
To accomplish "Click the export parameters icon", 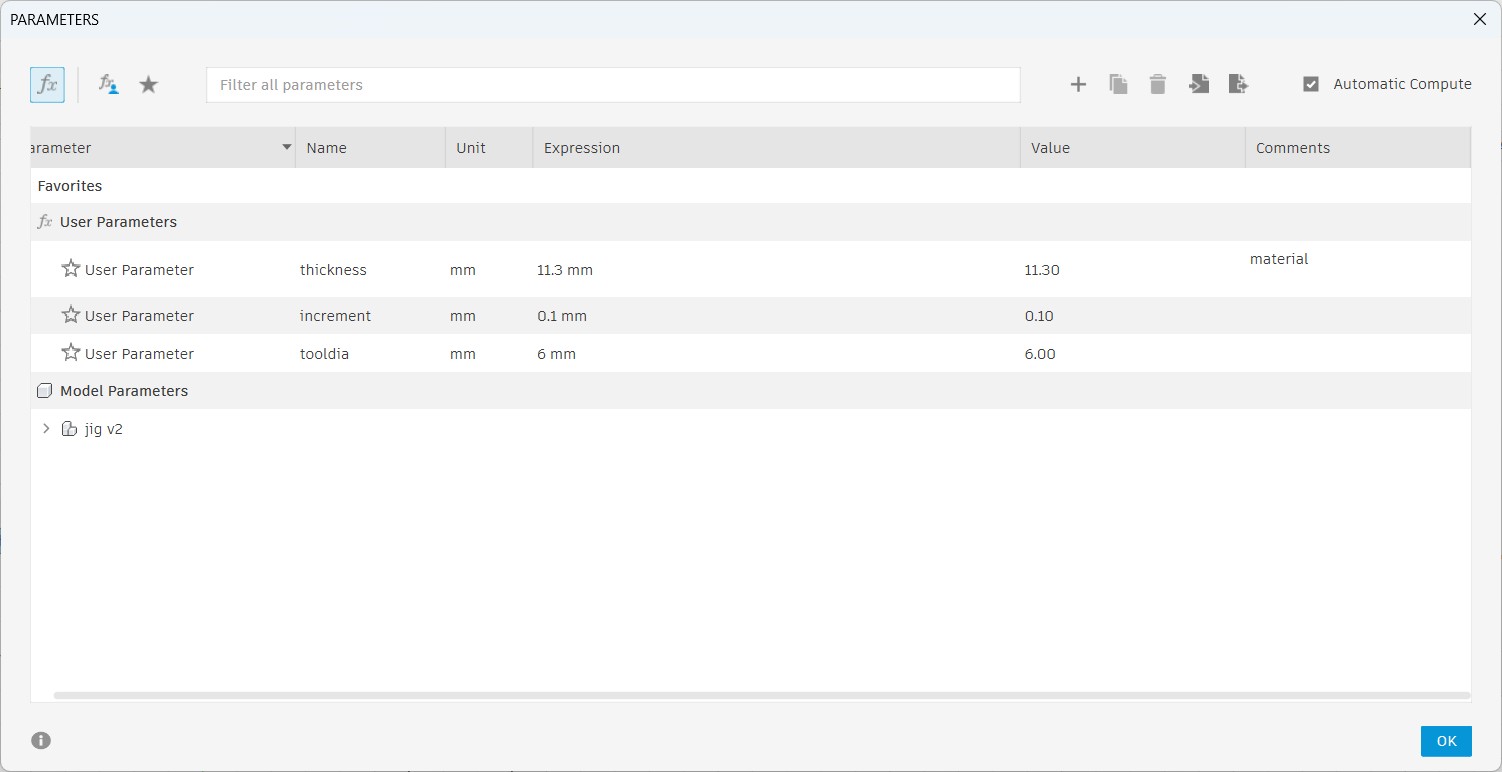I will point(1239,85).
